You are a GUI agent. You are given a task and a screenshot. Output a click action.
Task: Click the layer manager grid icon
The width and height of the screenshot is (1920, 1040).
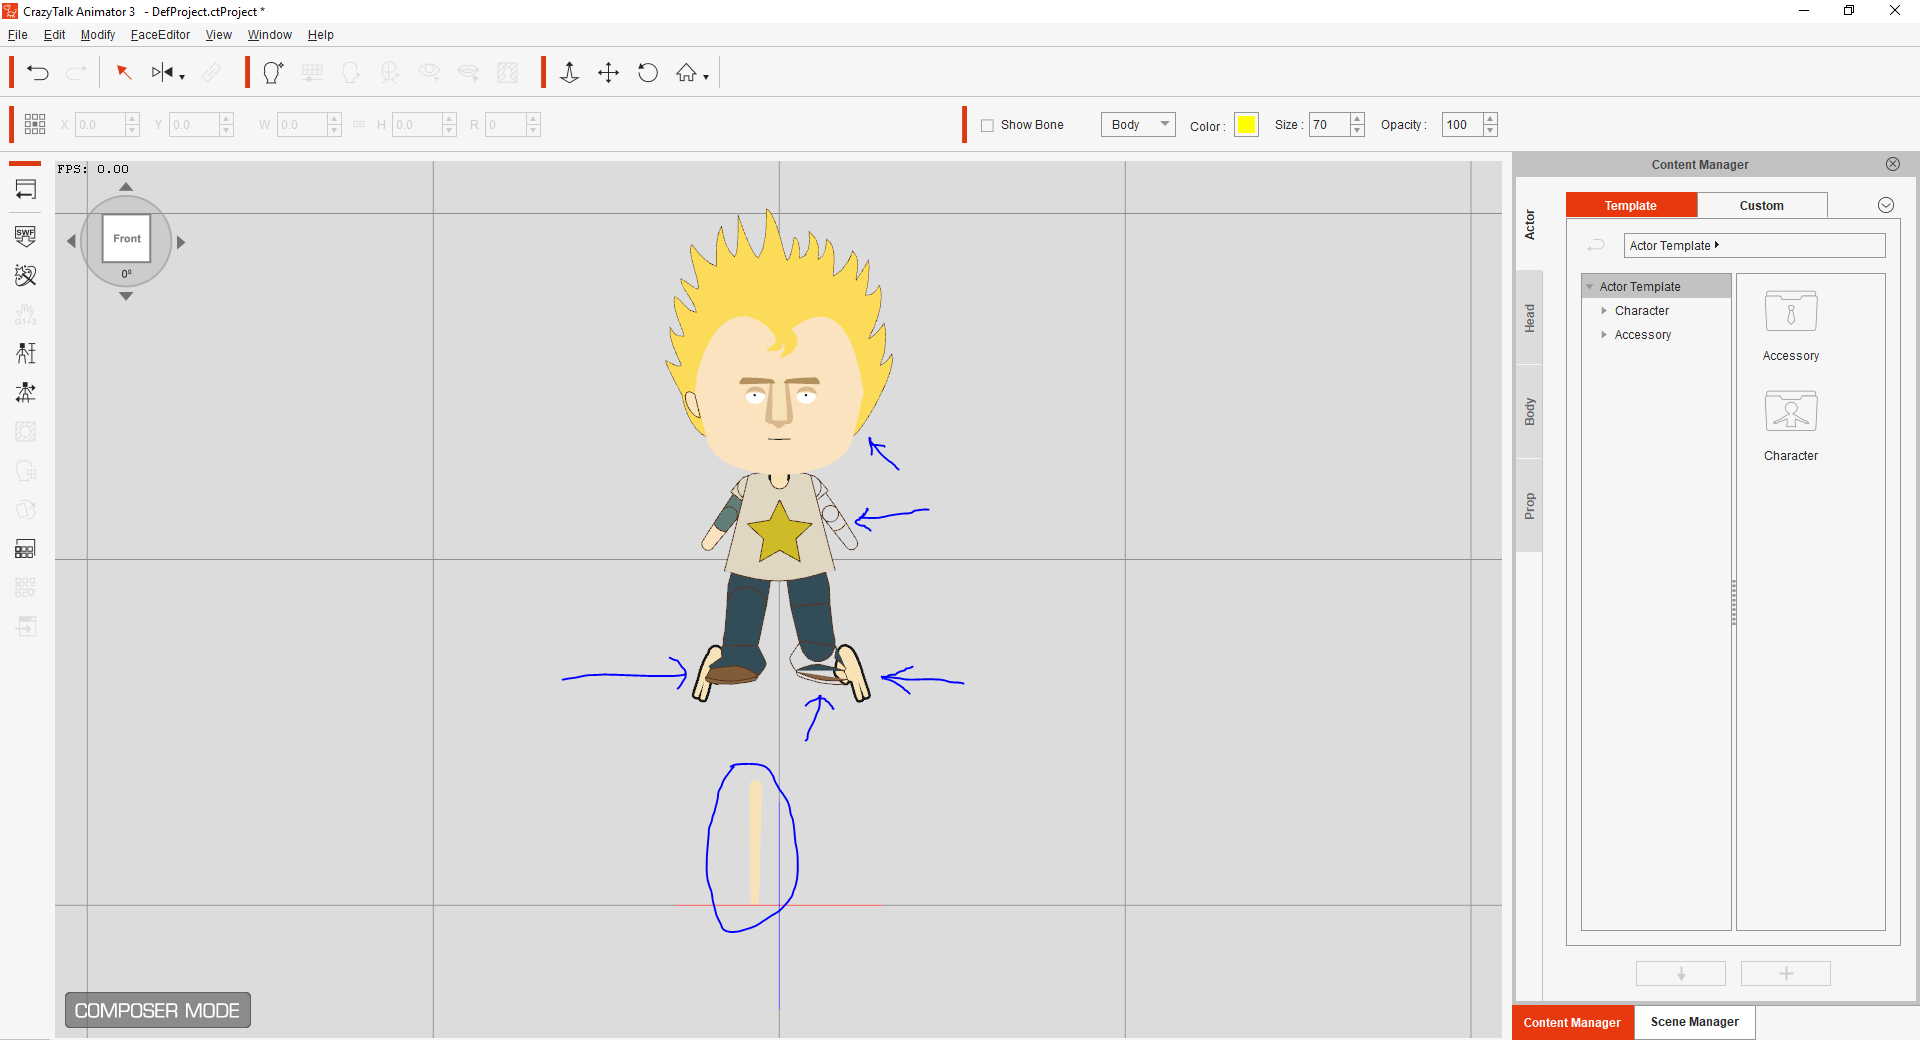point(26,549)
